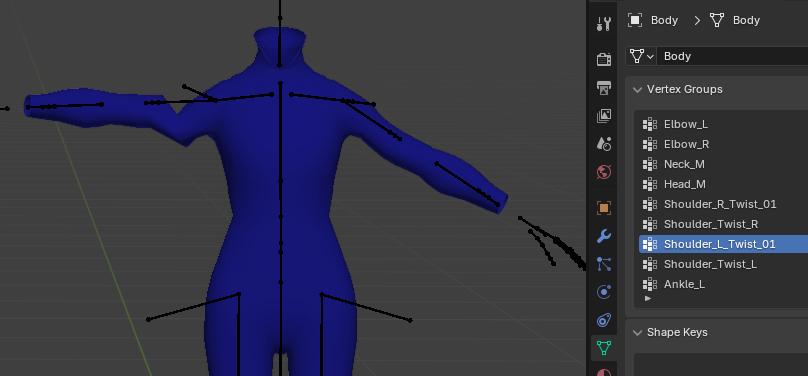The image size is (808, 376).
Task: Open the Physics properties tab
Action: pyautogui.click(x=603, y=292)
